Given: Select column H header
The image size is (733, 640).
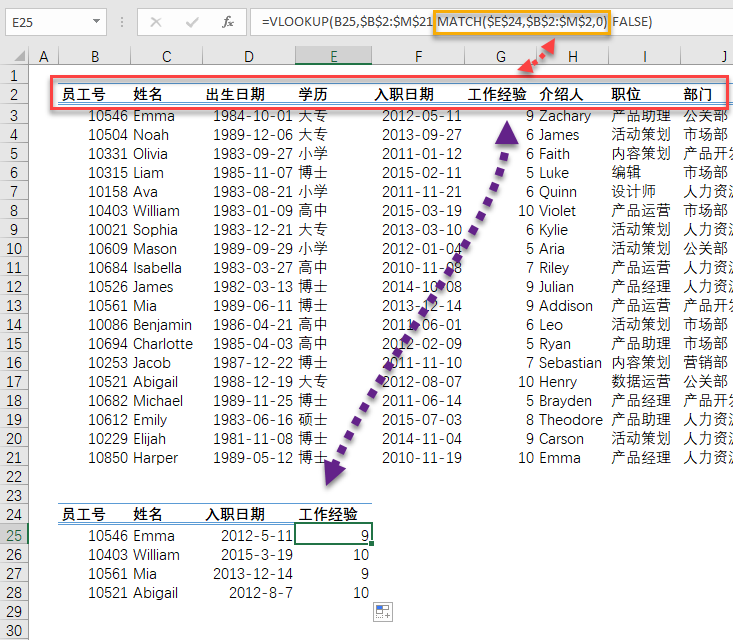Looking at the screenshot, I should click(x=573, y=58).
